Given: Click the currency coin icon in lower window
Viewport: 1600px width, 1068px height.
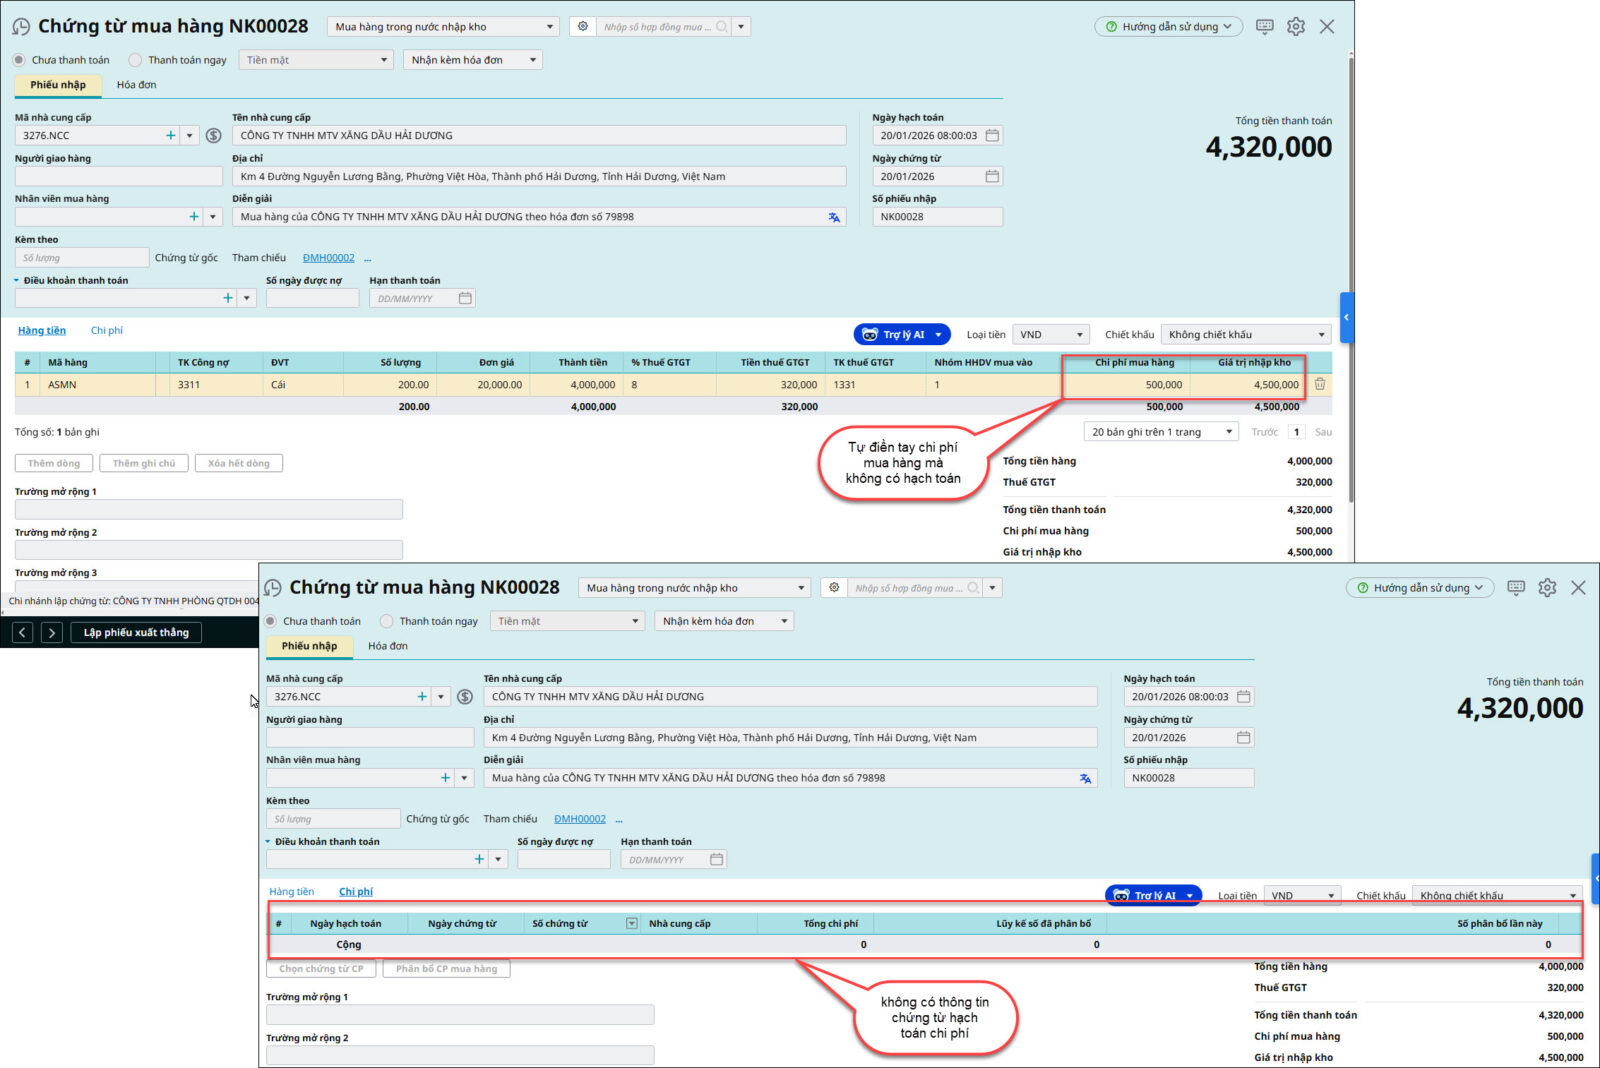Looking at the screenshot, I should point(465,697).
